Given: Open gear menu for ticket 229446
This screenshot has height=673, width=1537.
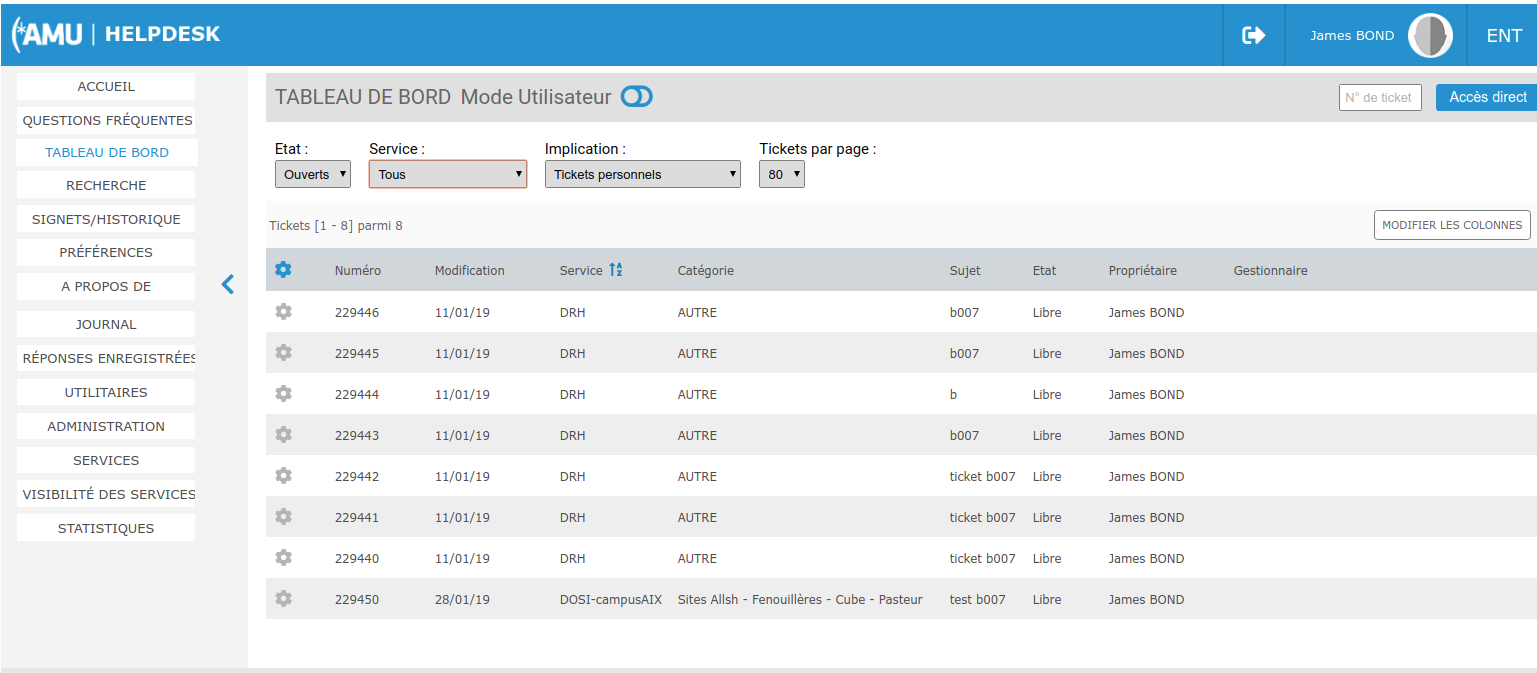Looking at the screenshot, I should 283,312.
